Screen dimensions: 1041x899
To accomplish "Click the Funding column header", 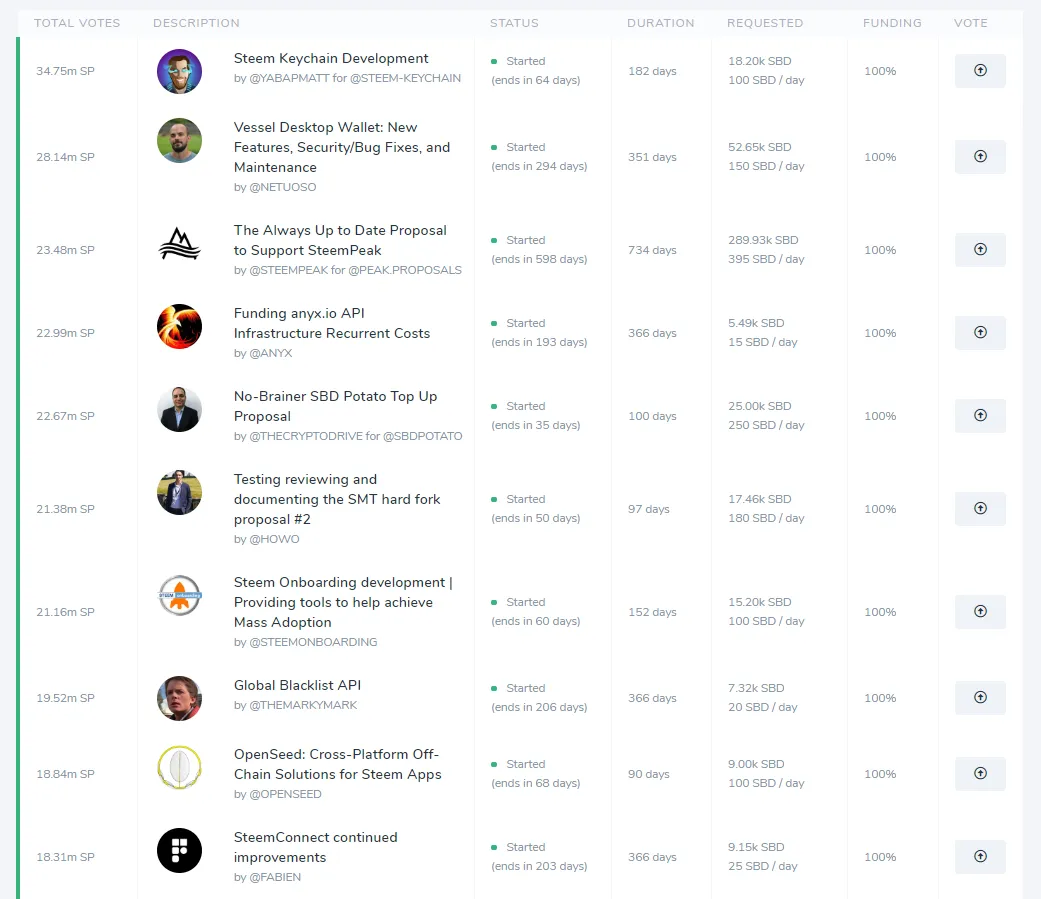I will [x=892, y=23].
